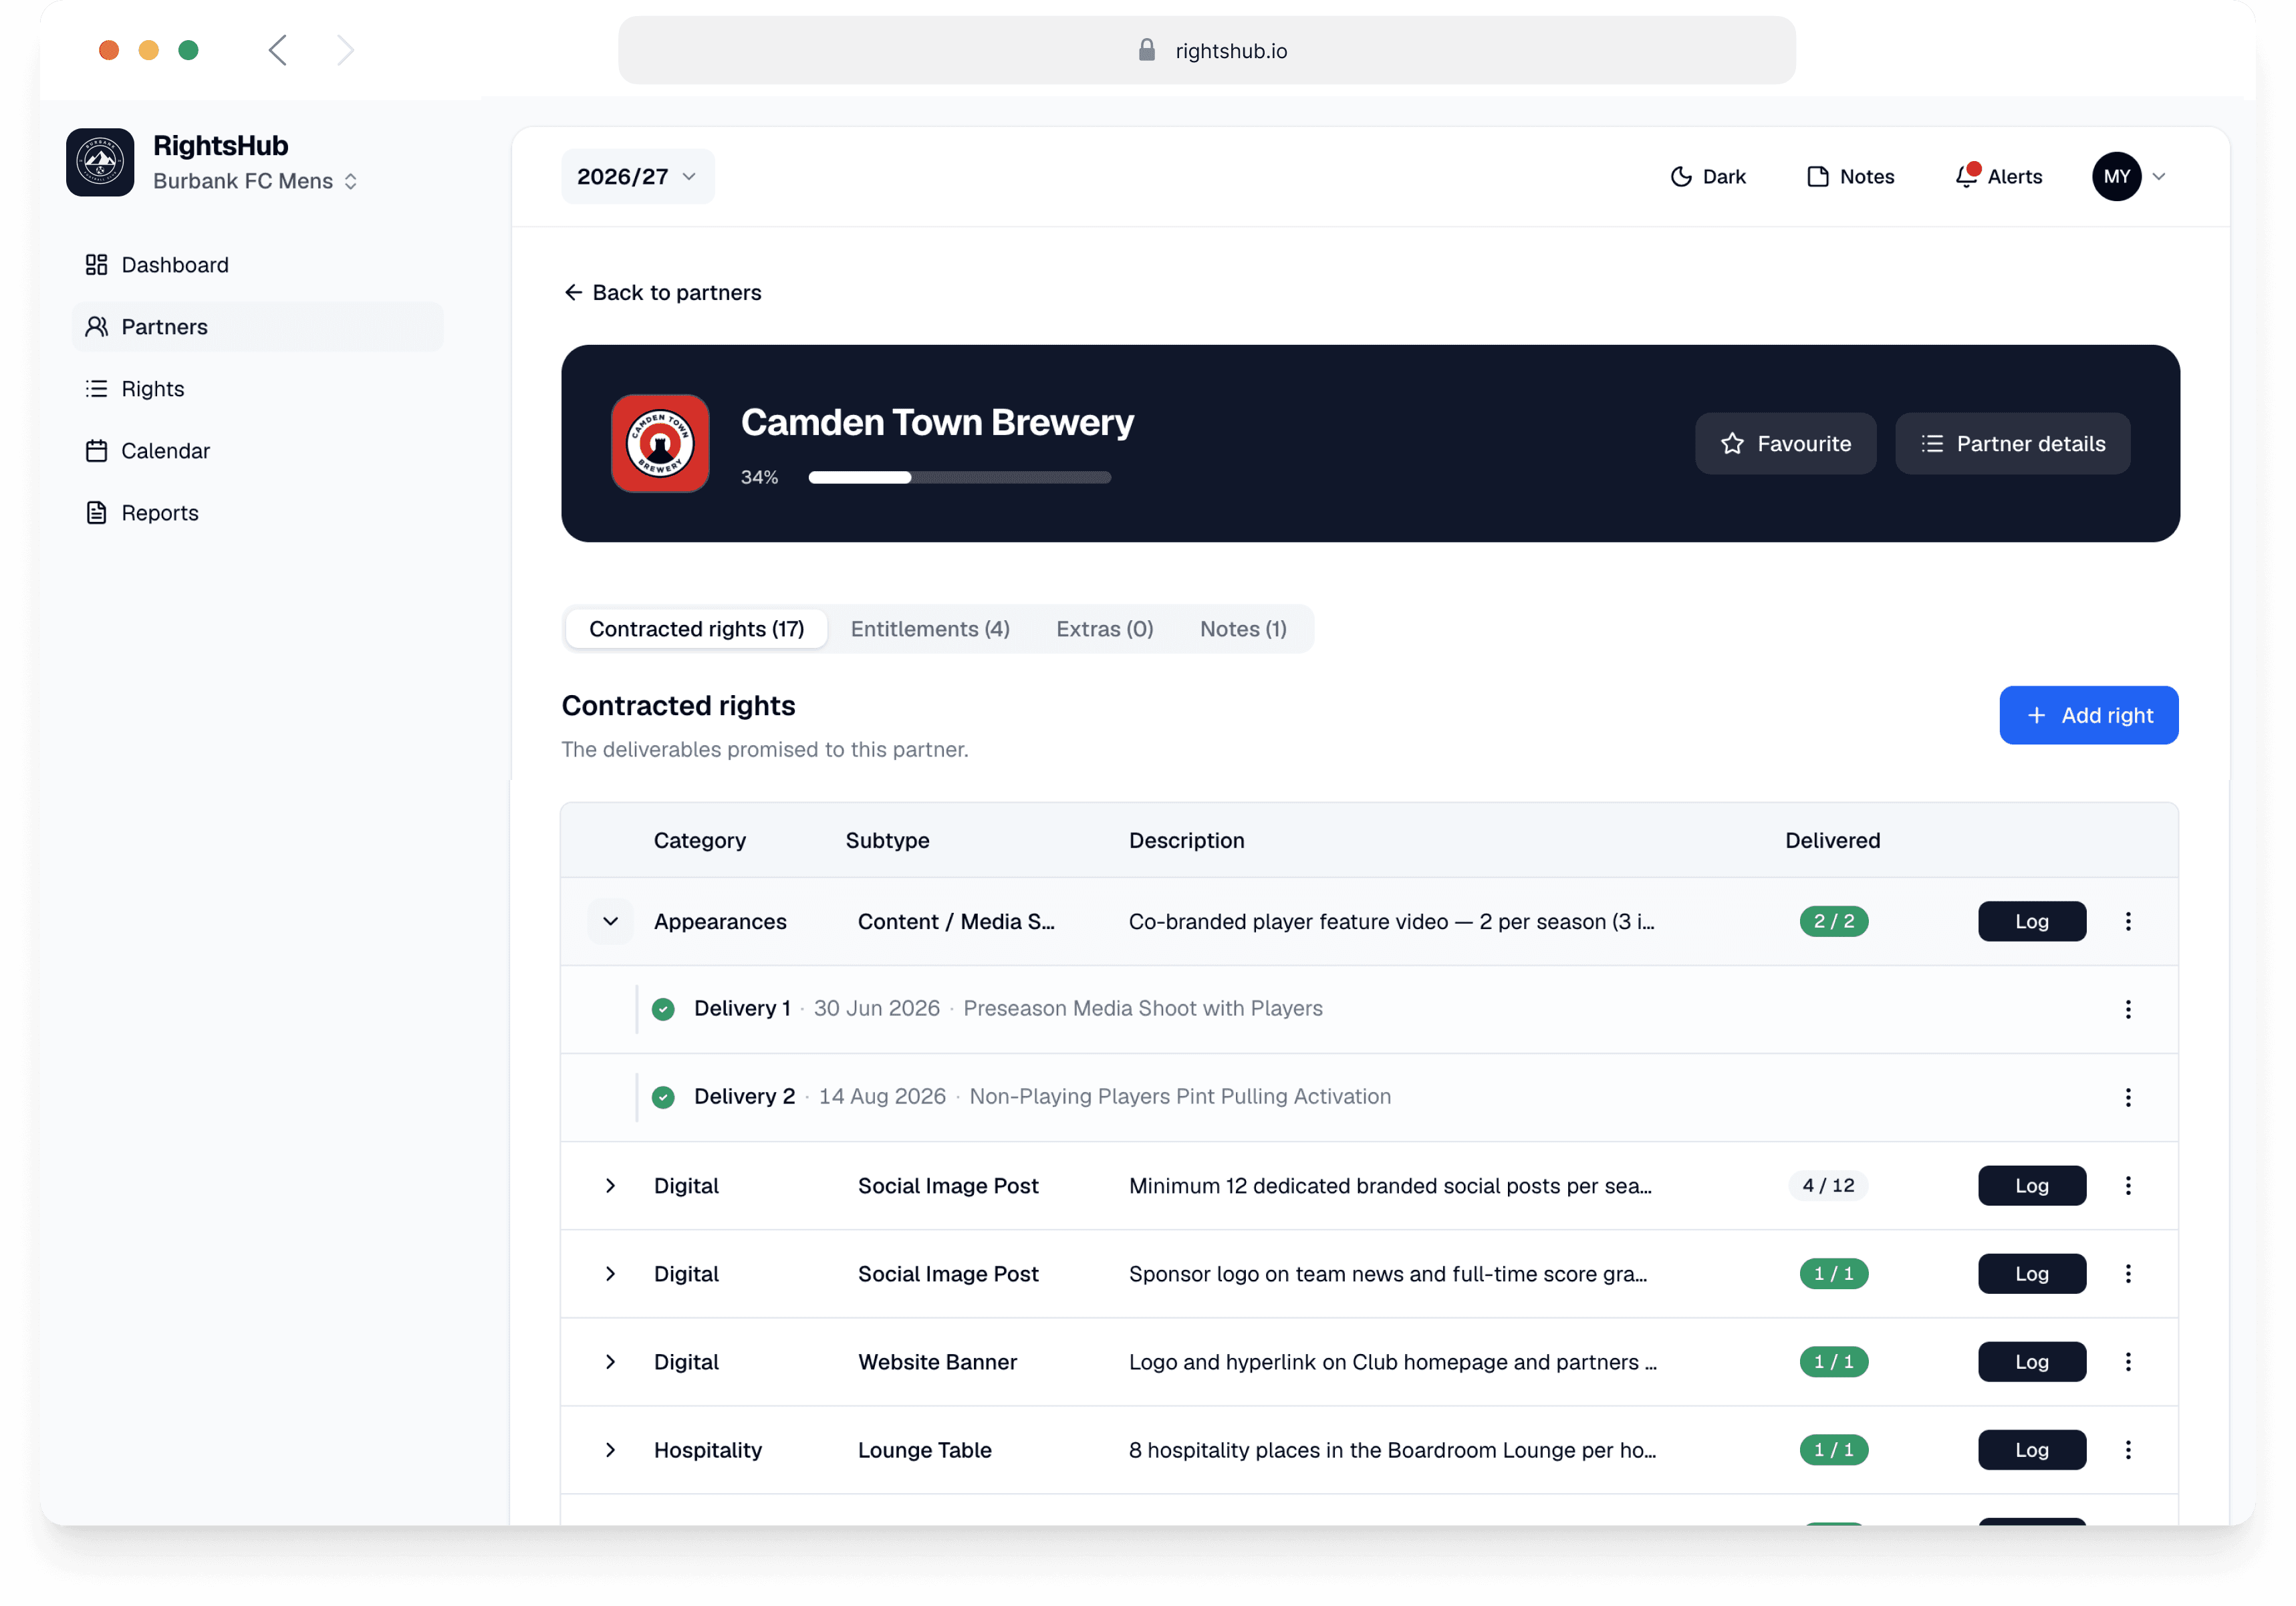Screen dimensions: 2296x1606
Task: Open Partner details
Action: (2012, 443)
